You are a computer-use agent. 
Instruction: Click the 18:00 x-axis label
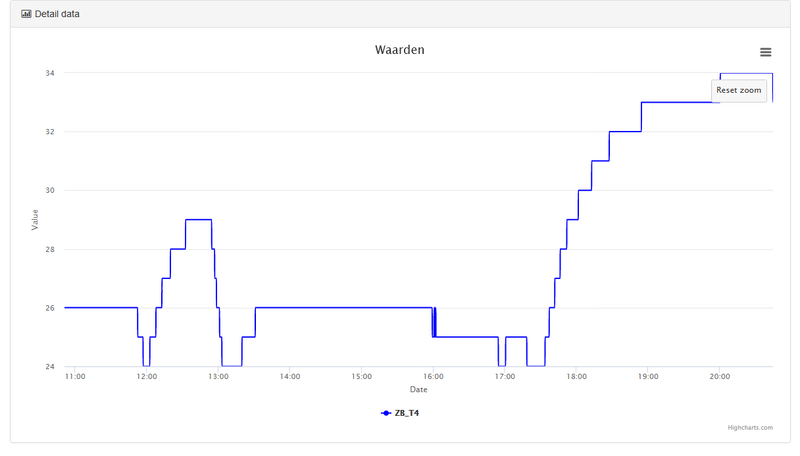(576, 377)
